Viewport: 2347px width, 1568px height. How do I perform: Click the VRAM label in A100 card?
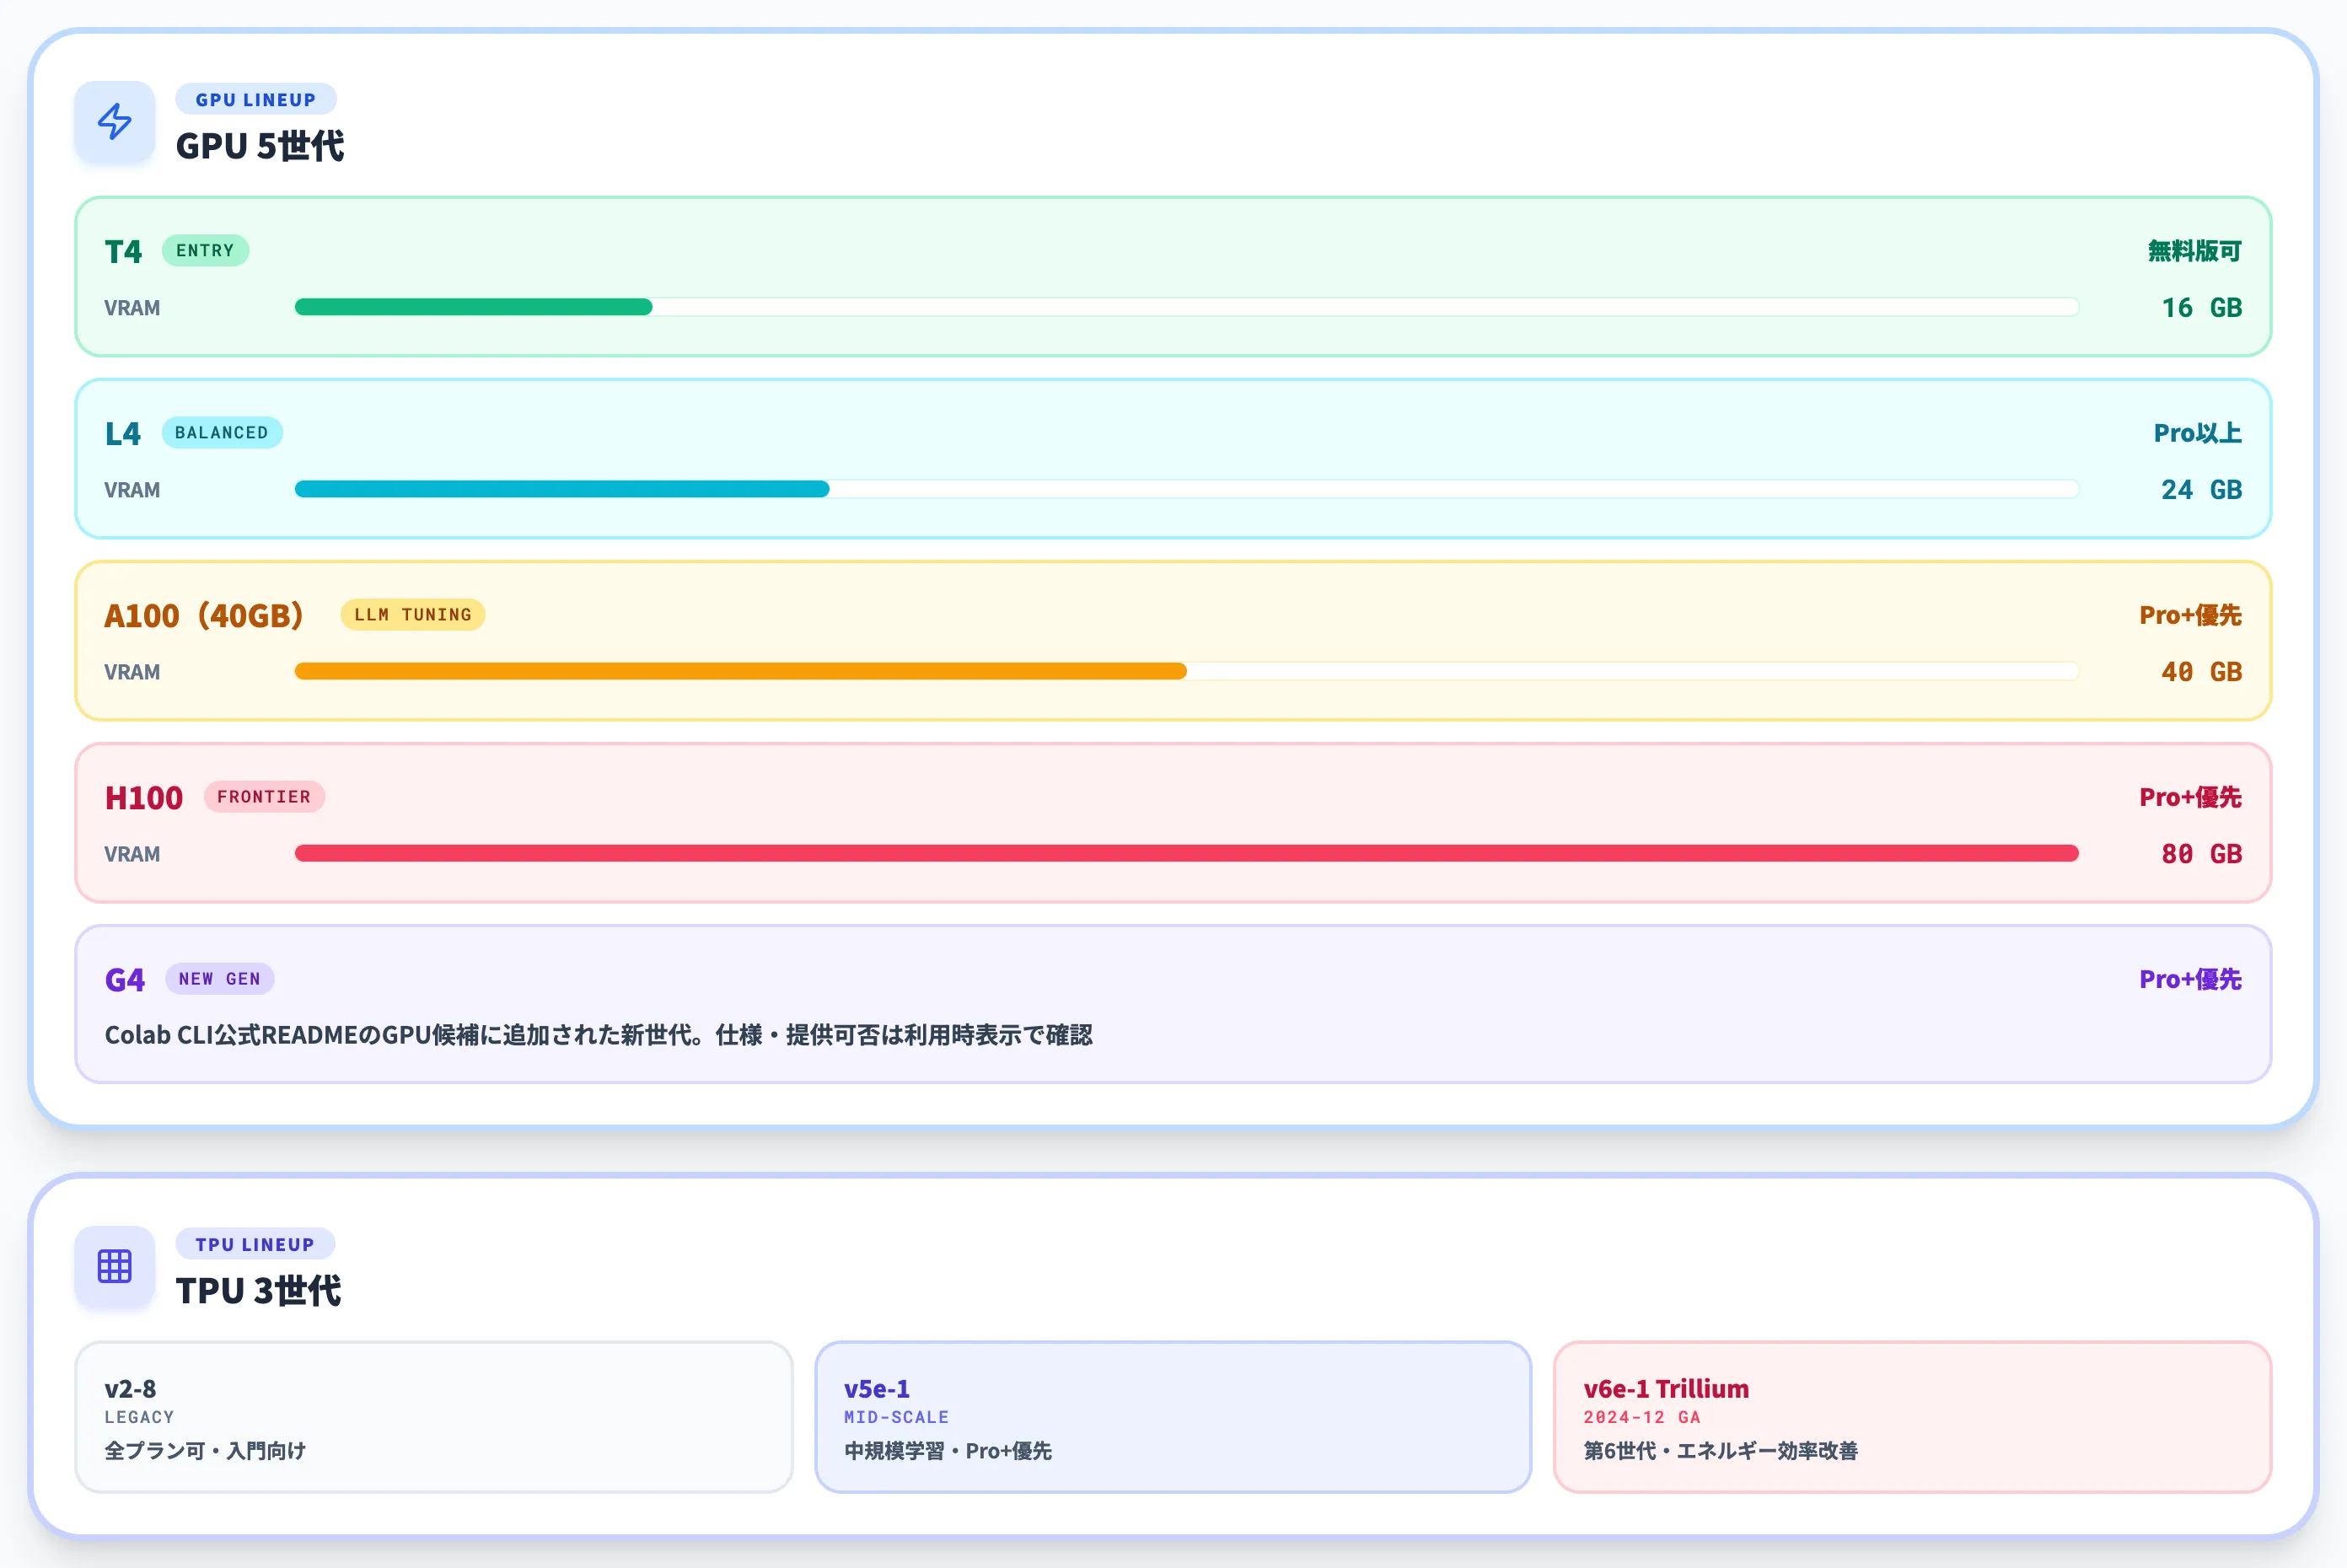(x=132, y=672)
